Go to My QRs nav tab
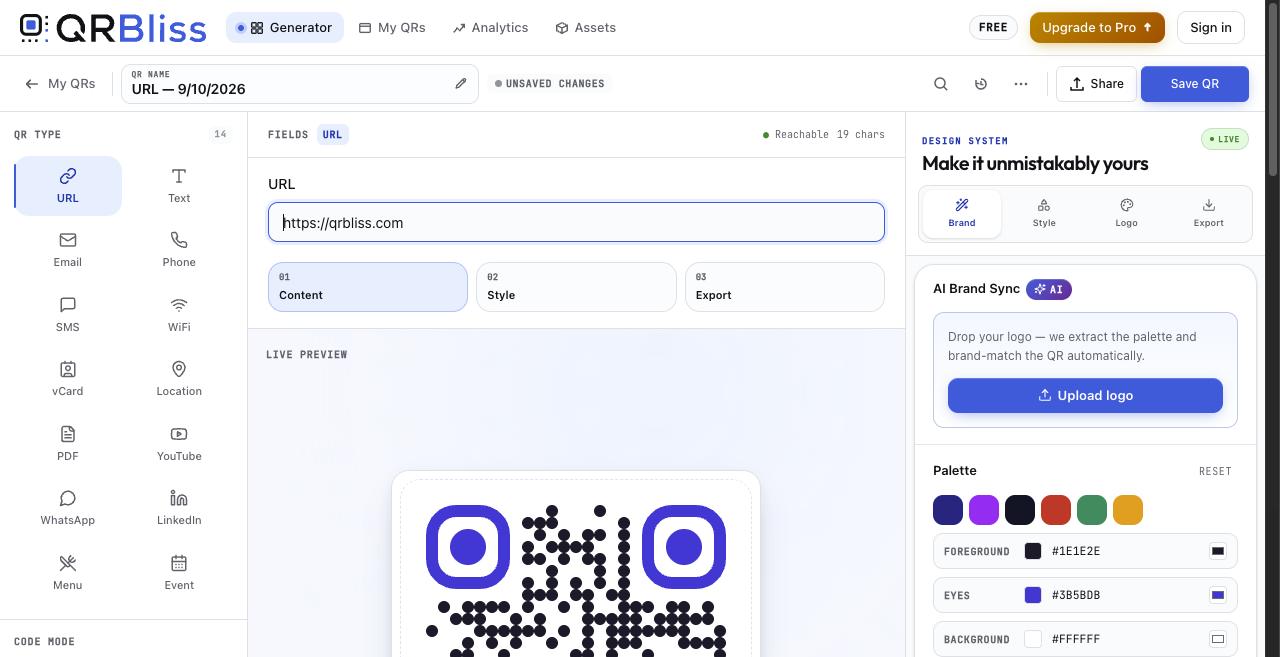 click(x=392, y=28)
